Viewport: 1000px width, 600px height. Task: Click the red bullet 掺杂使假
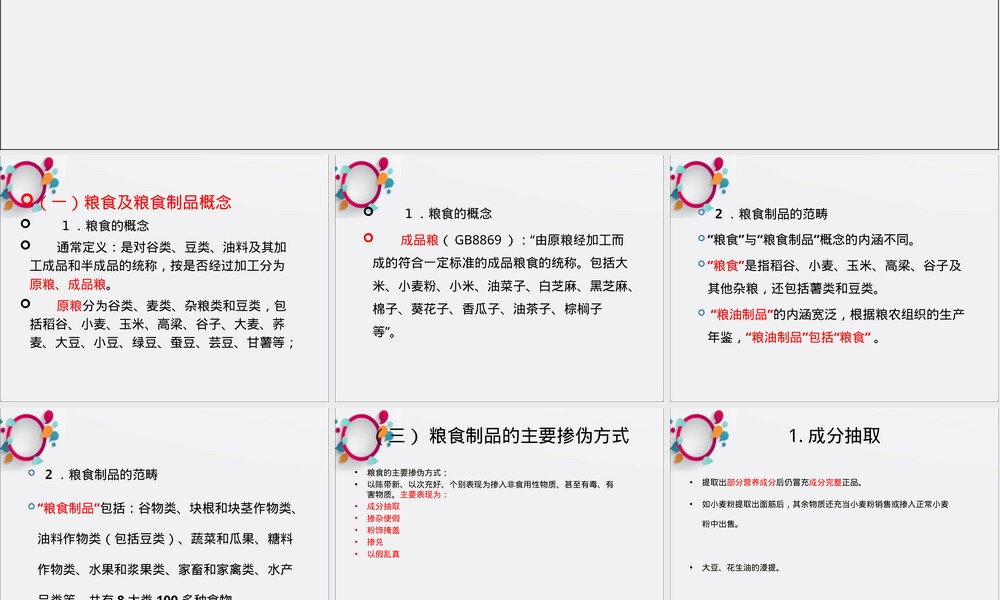[383, 518]
